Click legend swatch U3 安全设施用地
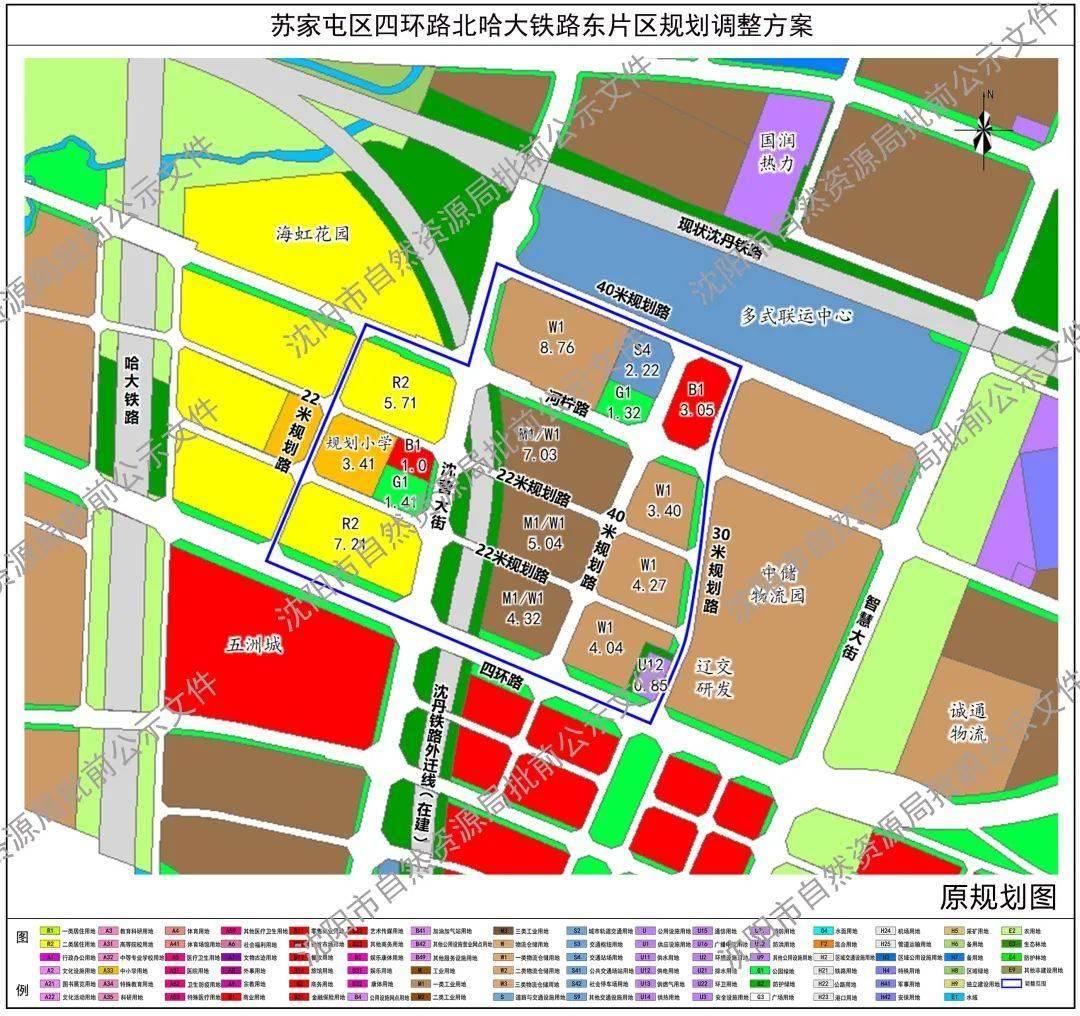Image resolution: width=1080 pixels, height=1016 pixels. tap(703, 997)
